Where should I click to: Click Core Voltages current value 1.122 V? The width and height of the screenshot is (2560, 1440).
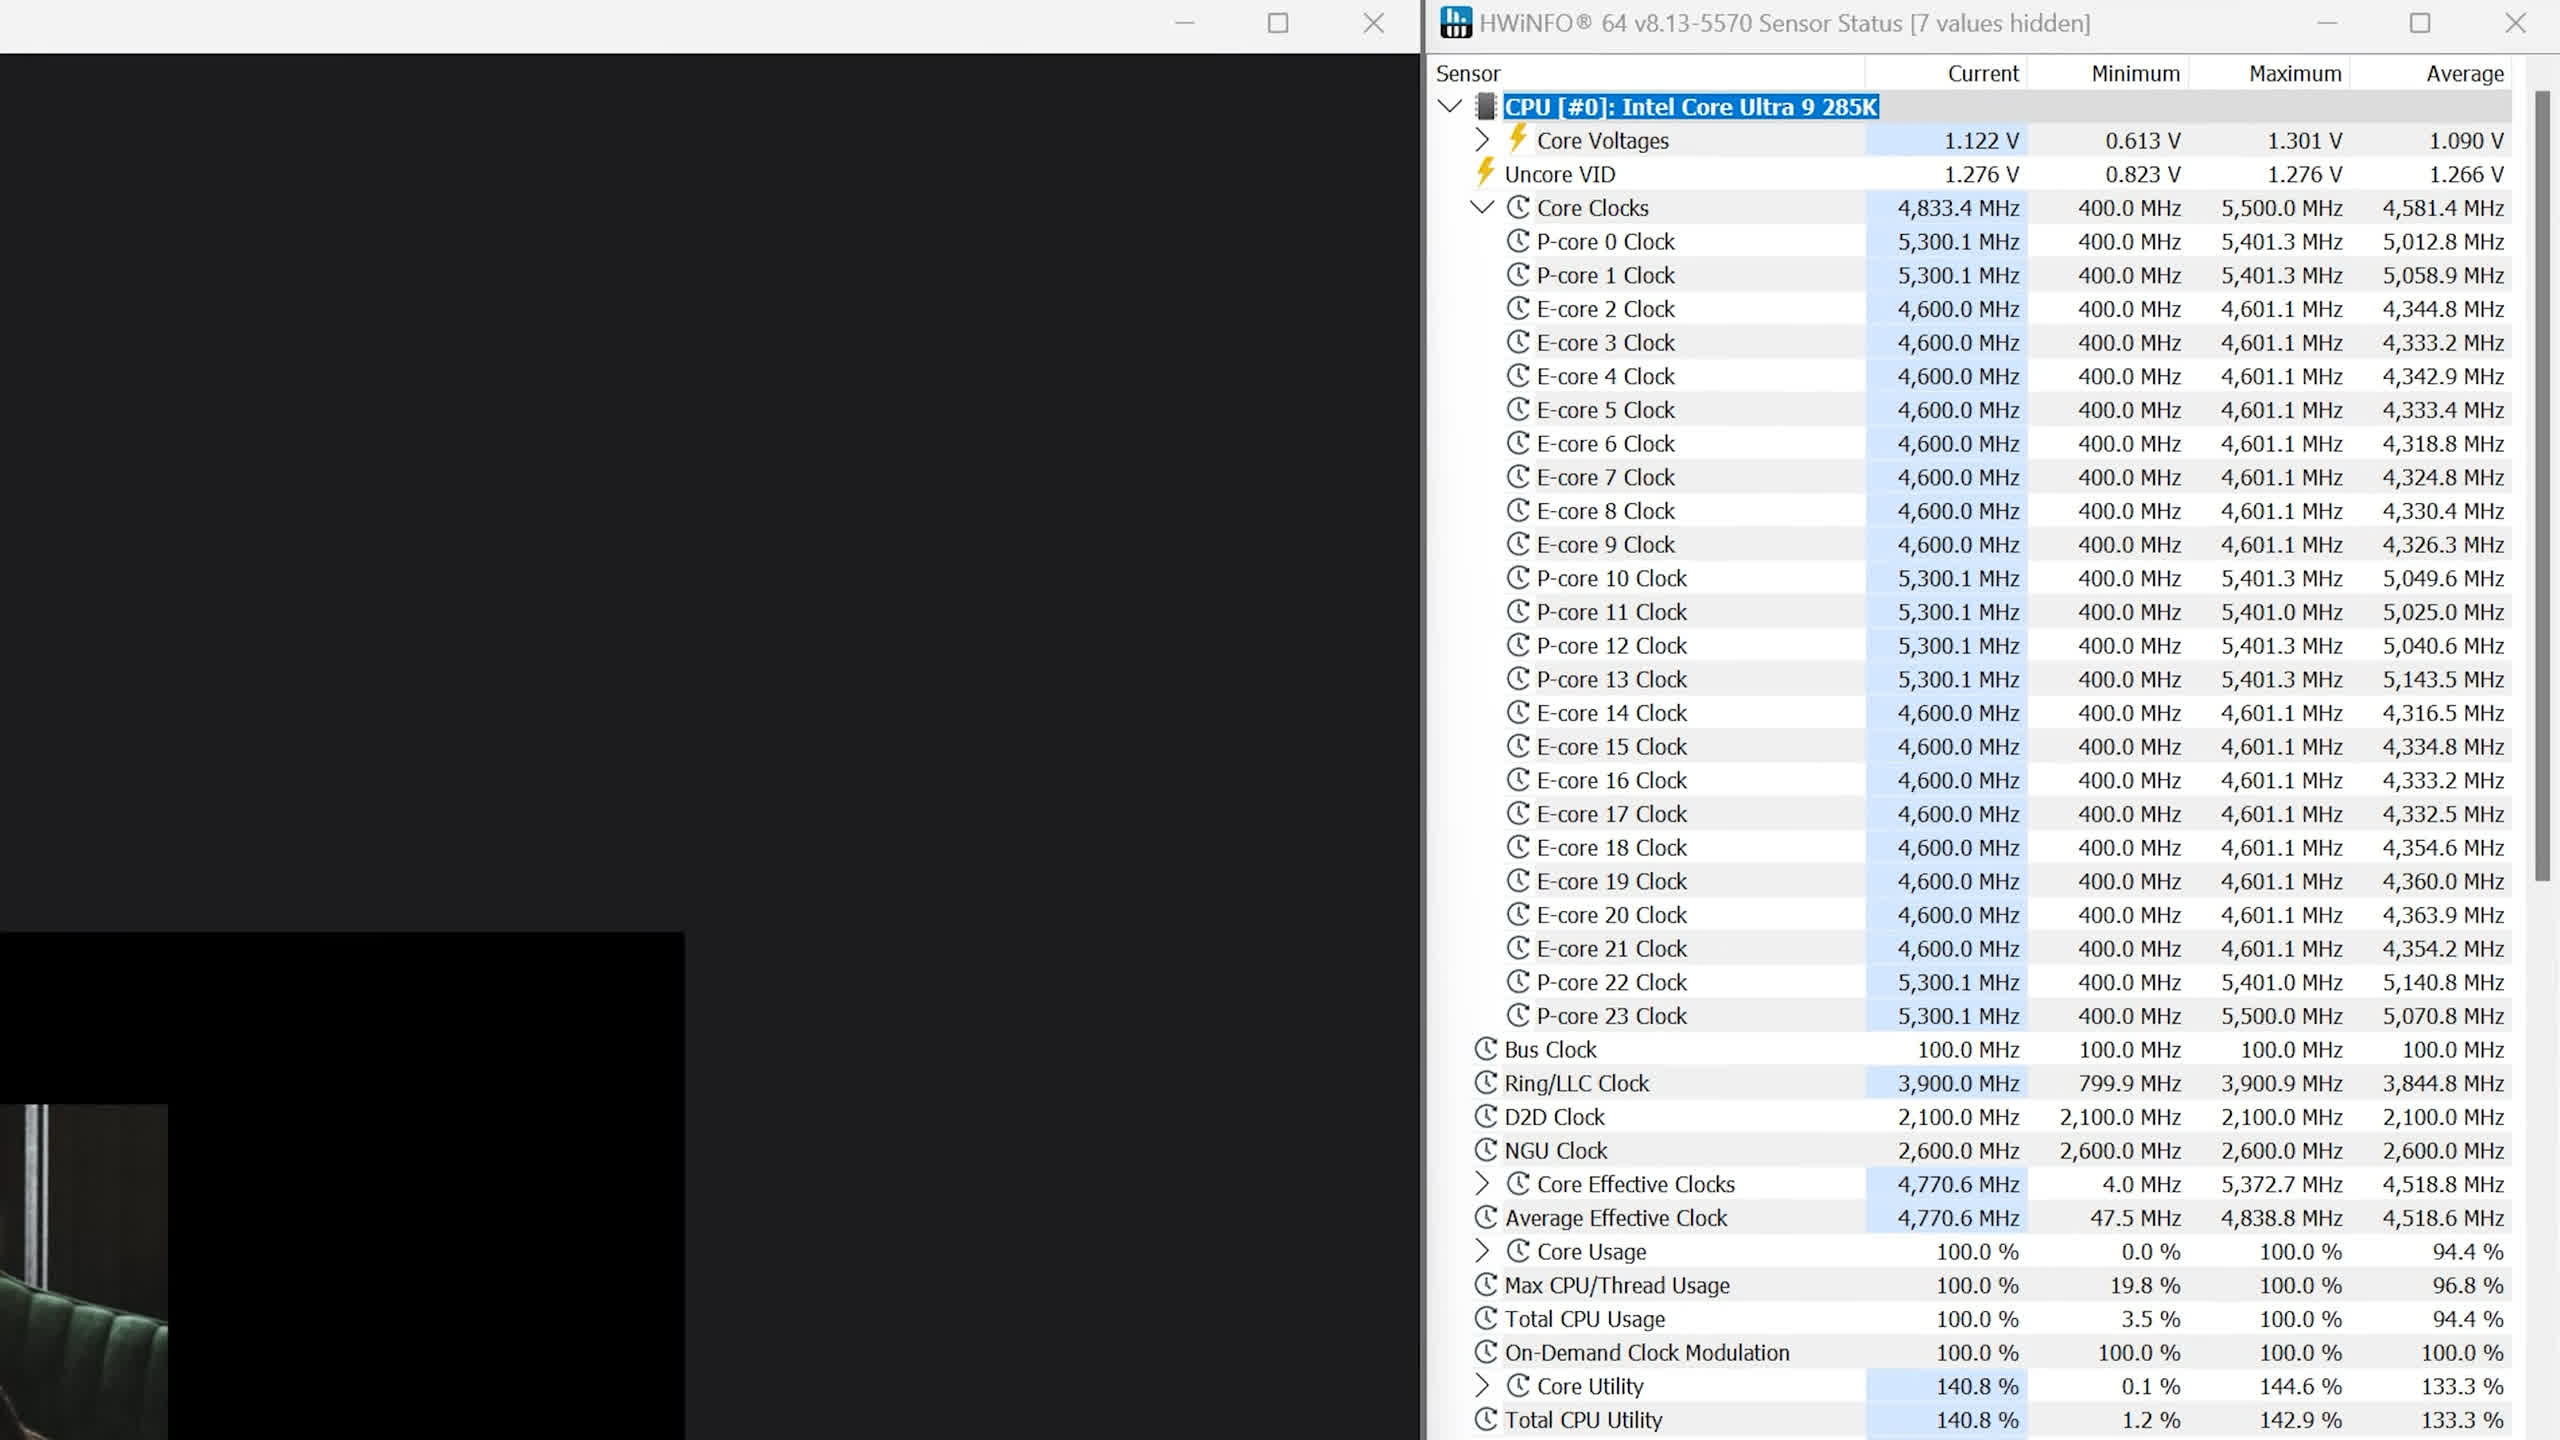(1981, 141)
